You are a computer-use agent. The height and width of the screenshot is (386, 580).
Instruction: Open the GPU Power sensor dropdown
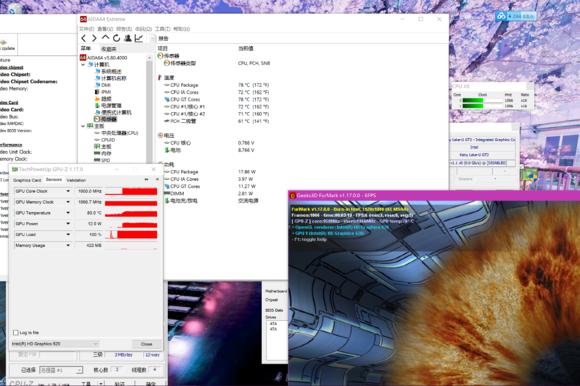tap(68, 224)
